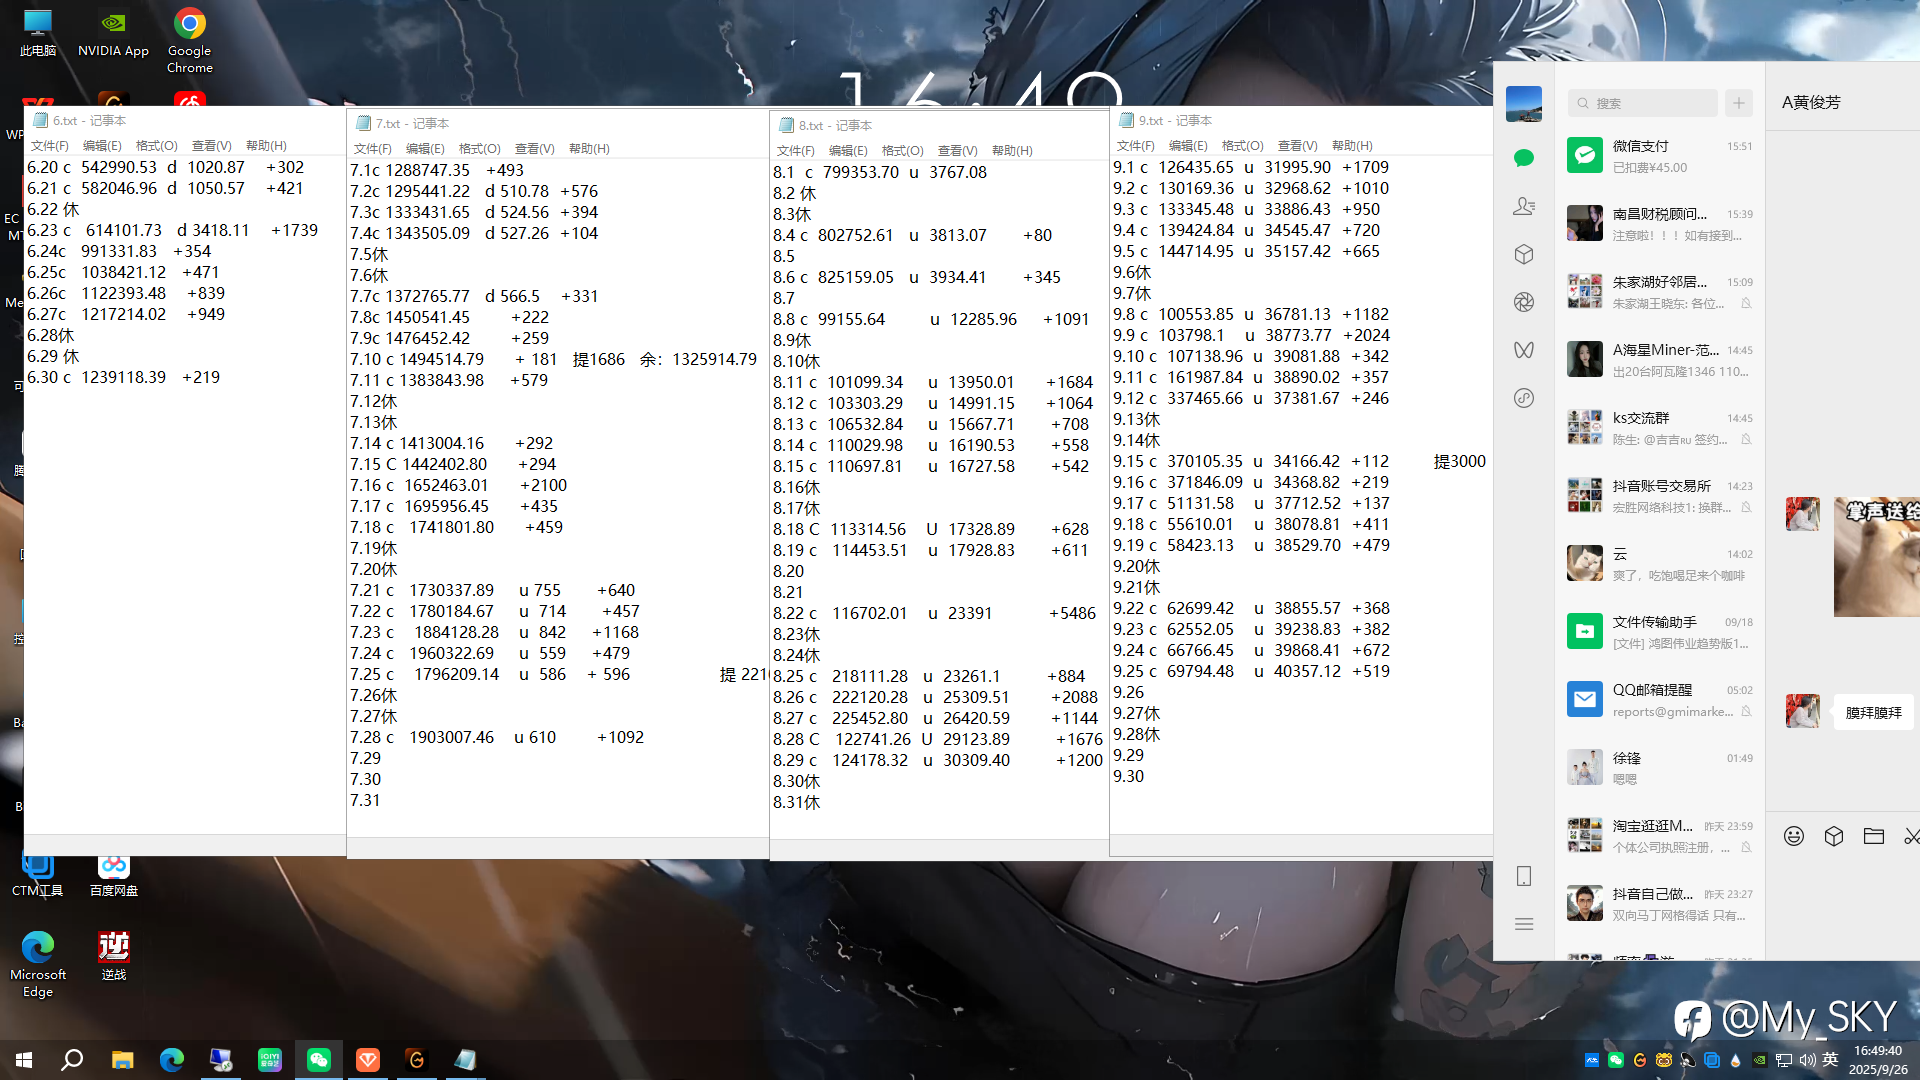Click the phone icon in WeChat sidebar

(1524, 876)
